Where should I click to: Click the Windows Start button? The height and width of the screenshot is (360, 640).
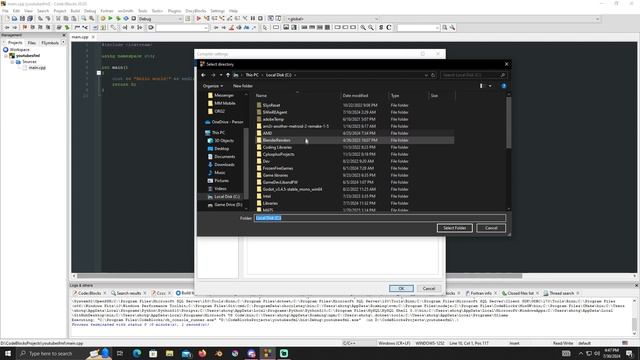pyautogui.click(x=7, y=353)
